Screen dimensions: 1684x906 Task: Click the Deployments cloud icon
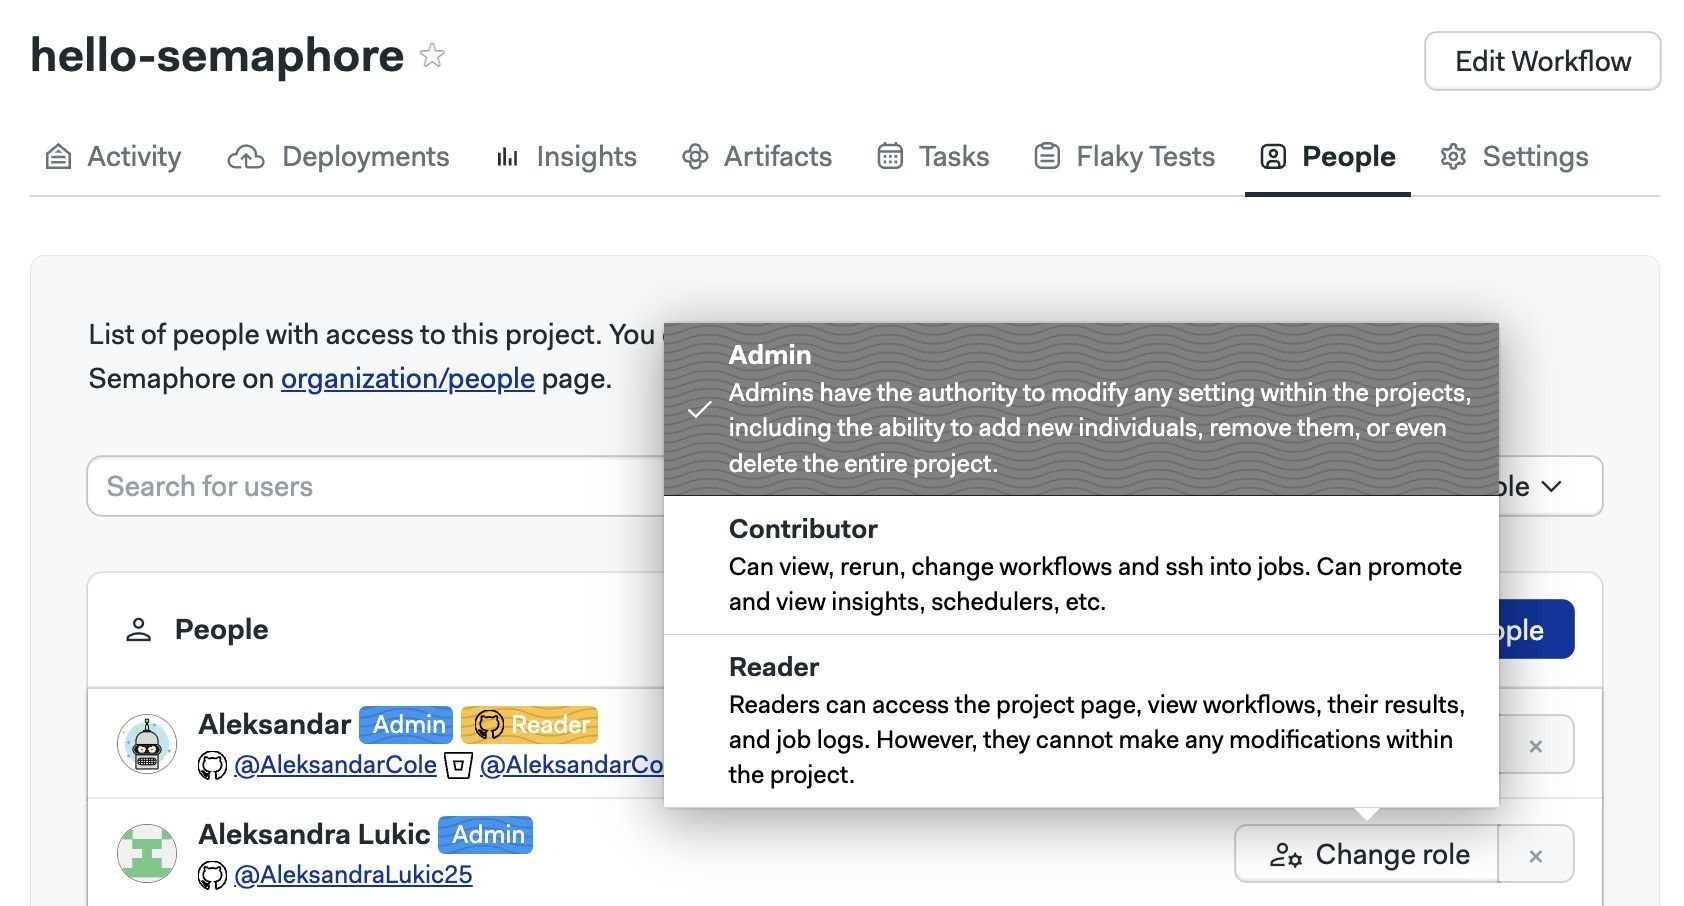246,157
